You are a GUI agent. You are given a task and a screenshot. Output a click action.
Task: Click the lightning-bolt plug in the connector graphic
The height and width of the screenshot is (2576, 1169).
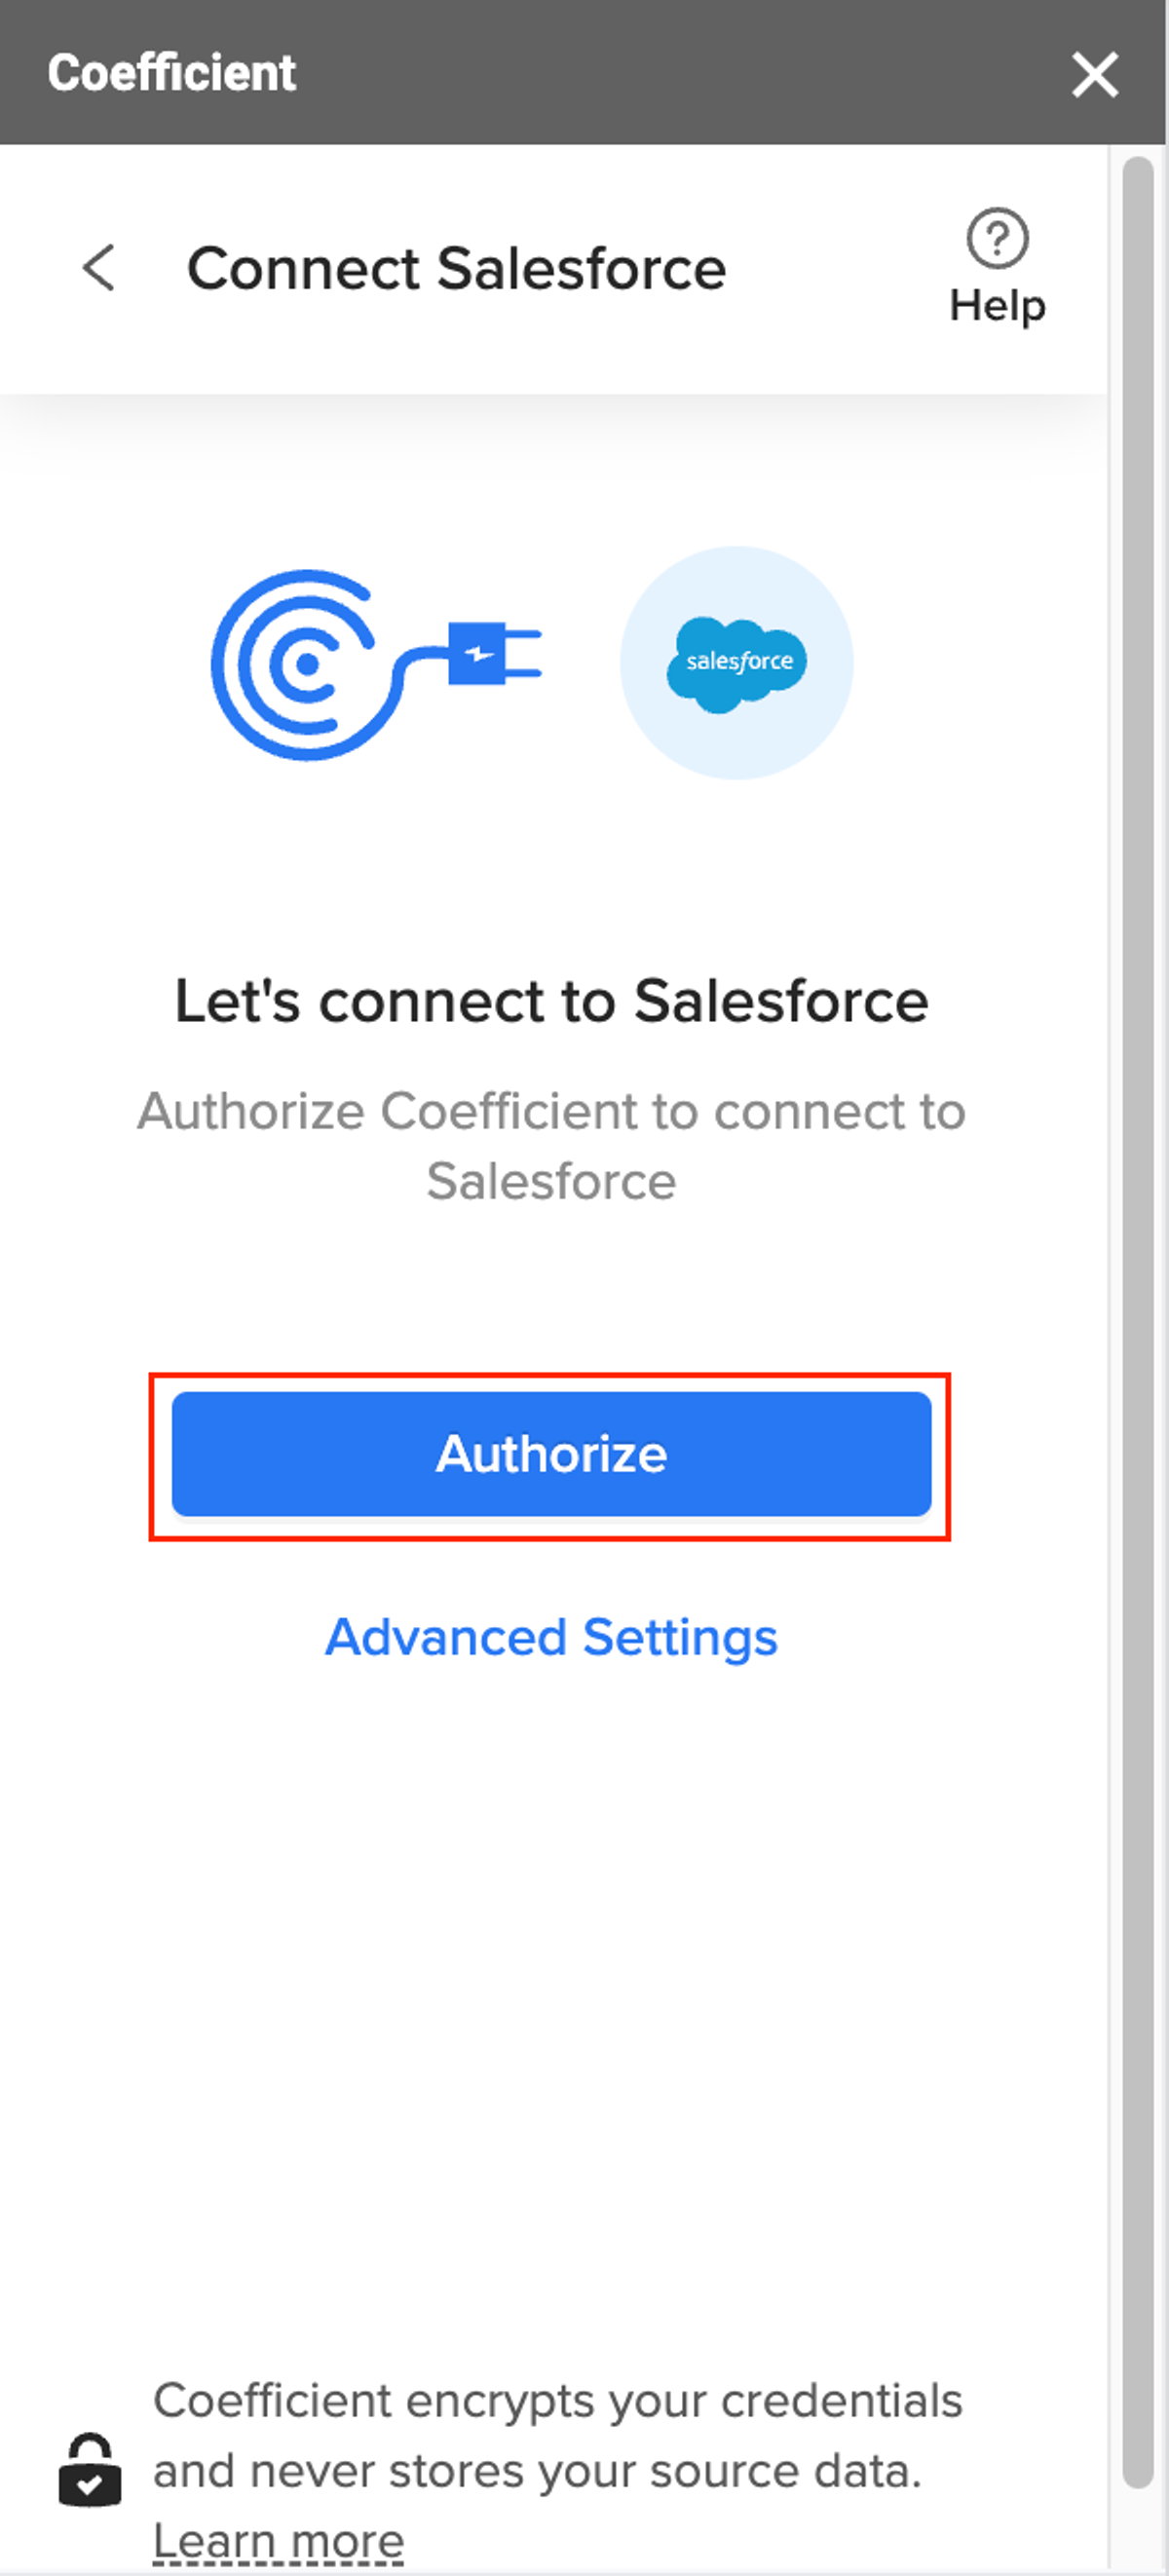[x=494, y=654]
